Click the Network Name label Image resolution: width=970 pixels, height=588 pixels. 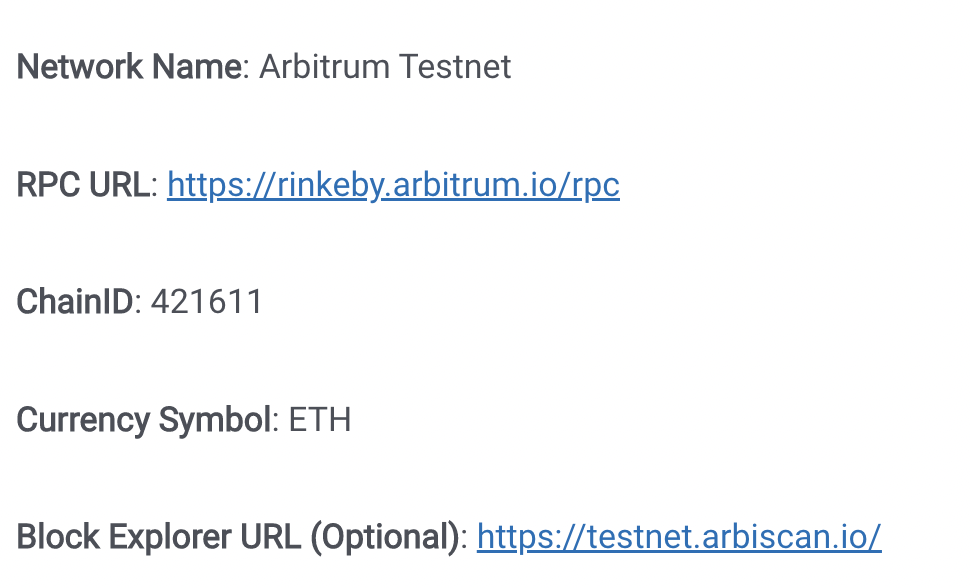point(129,67)
